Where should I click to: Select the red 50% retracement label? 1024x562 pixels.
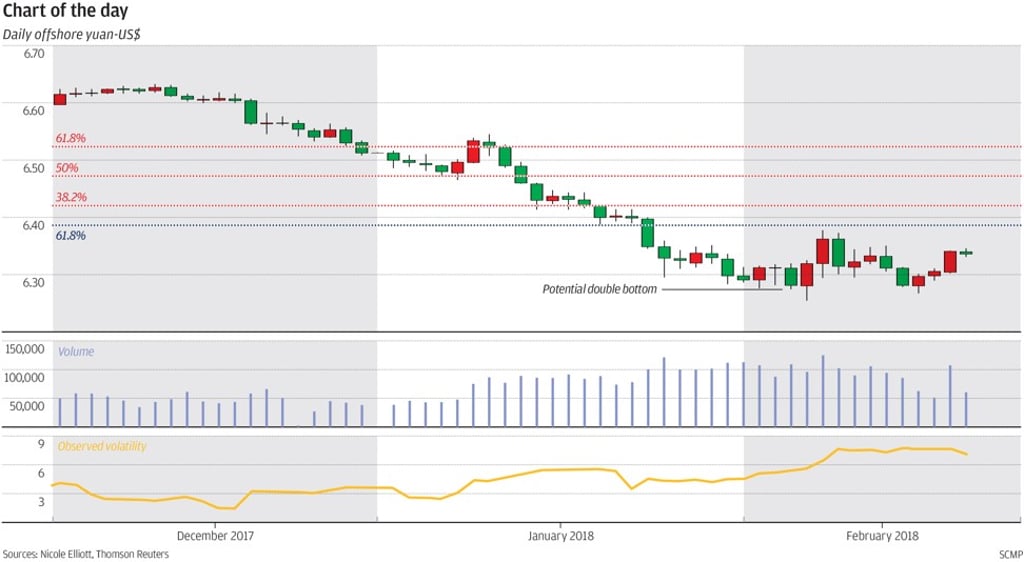(67, 168)
